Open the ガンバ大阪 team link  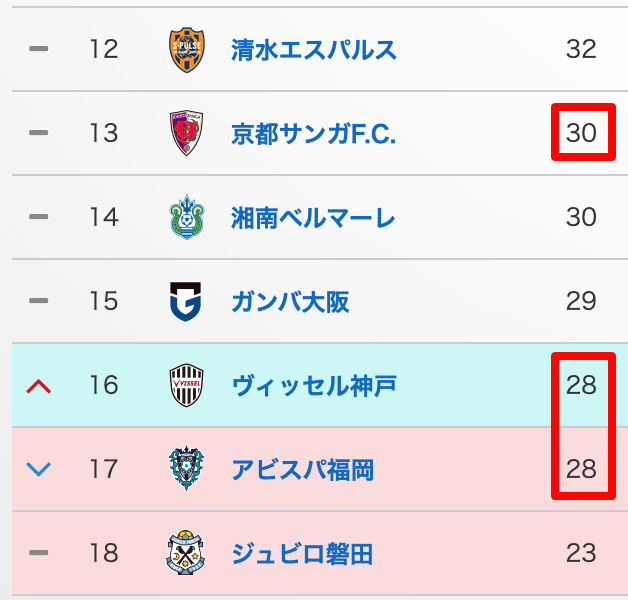tap(290, 301)
